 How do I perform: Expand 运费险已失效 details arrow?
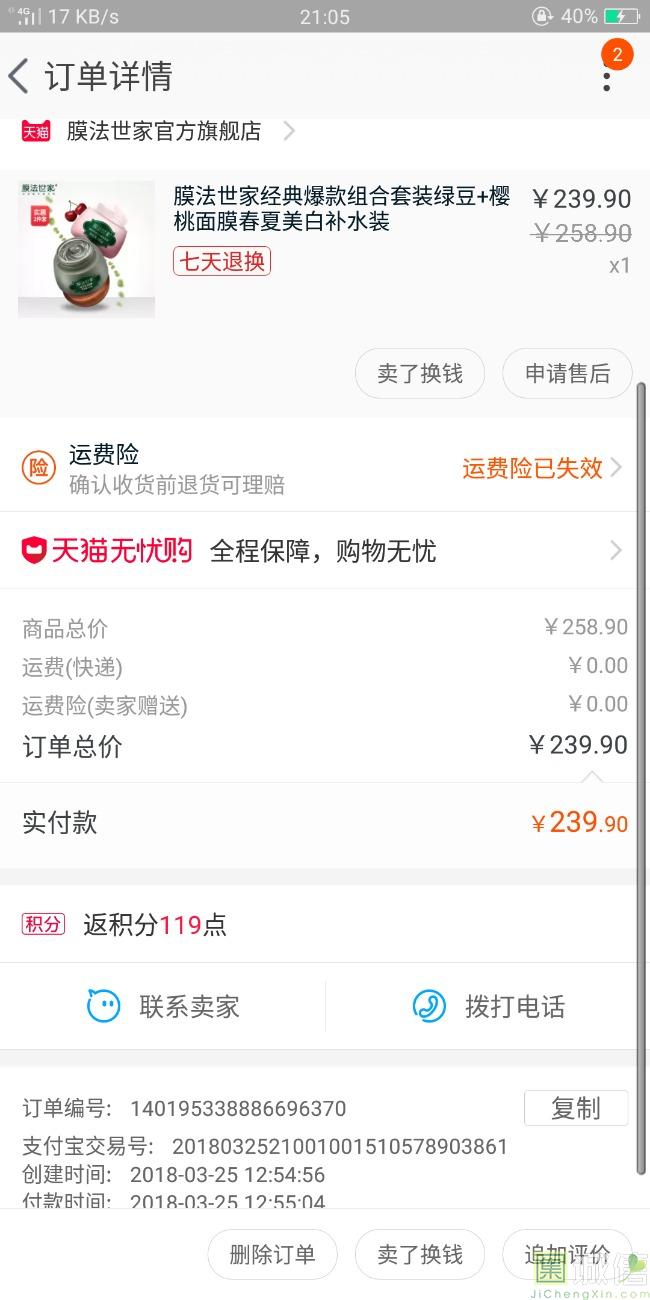click(x=616, y=467)
